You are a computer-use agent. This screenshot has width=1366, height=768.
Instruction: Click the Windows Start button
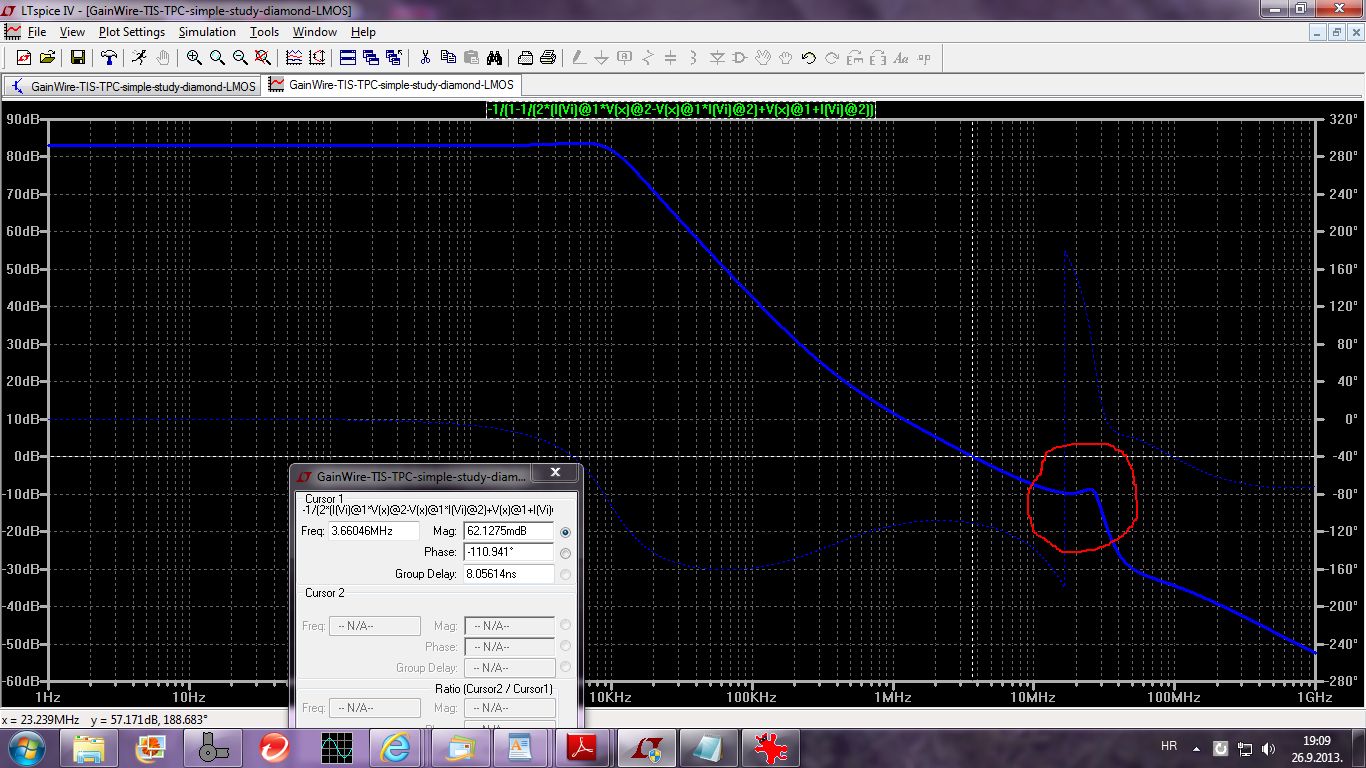(25, 747)
